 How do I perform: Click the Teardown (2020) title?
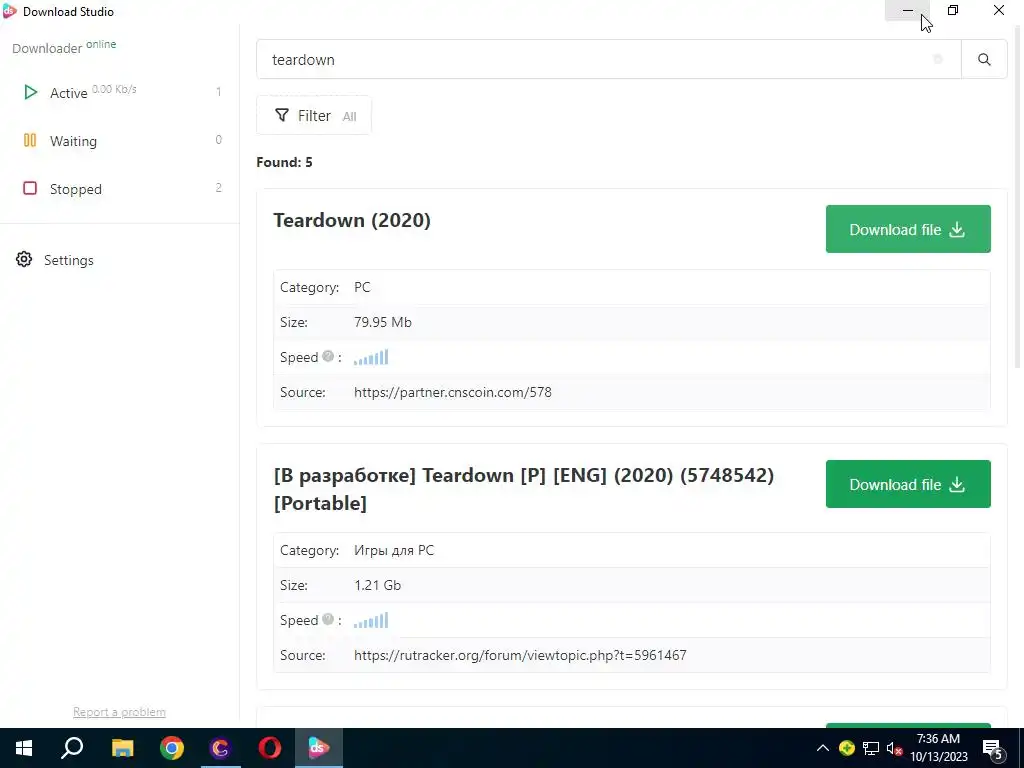(x=352, y=220)
